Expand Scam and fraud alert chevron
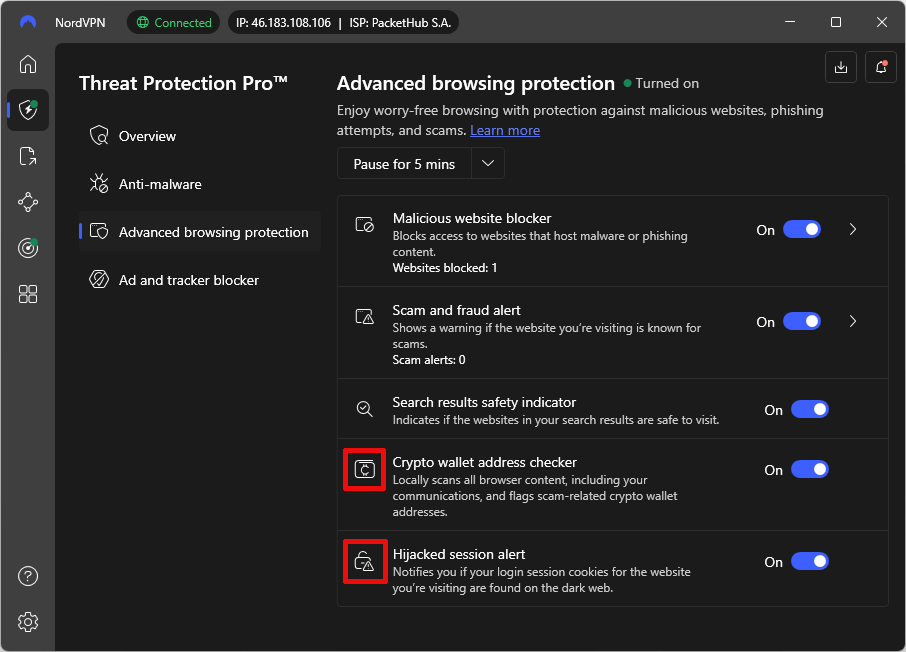The image size is (906, 652). pyautogui.click(x=853, y=322)
